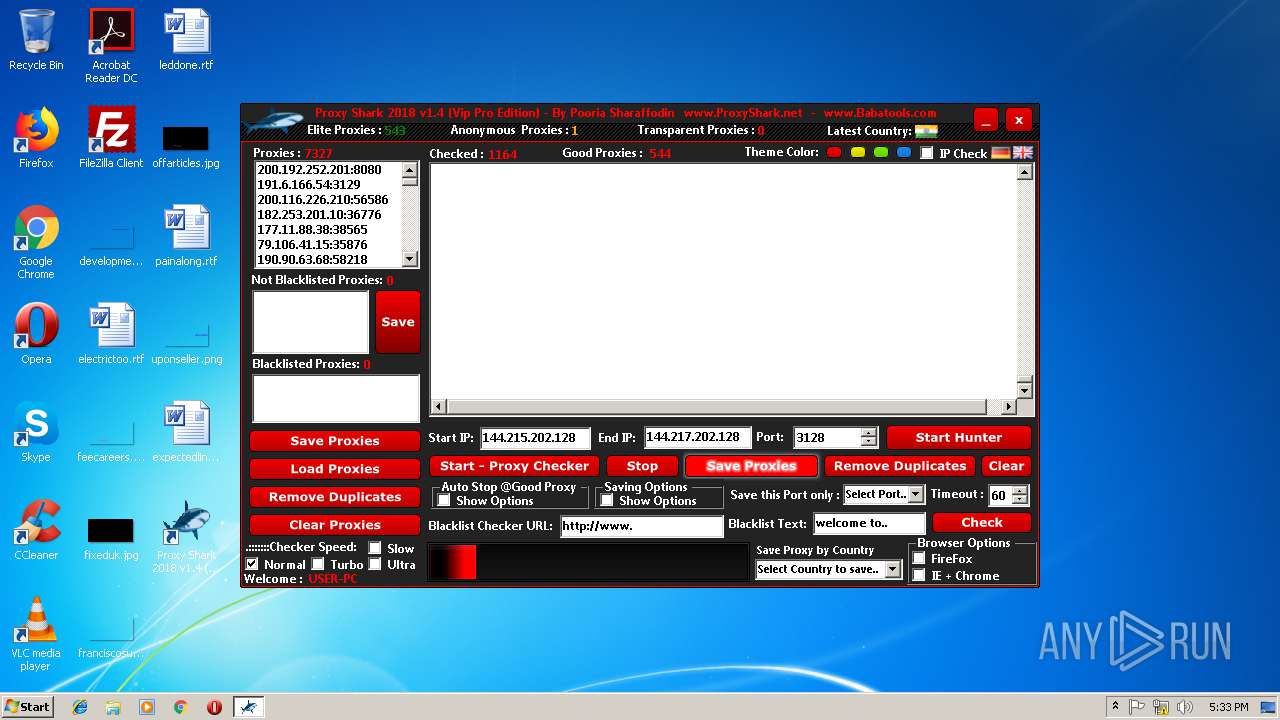Select Ultra checker speed

375,564
